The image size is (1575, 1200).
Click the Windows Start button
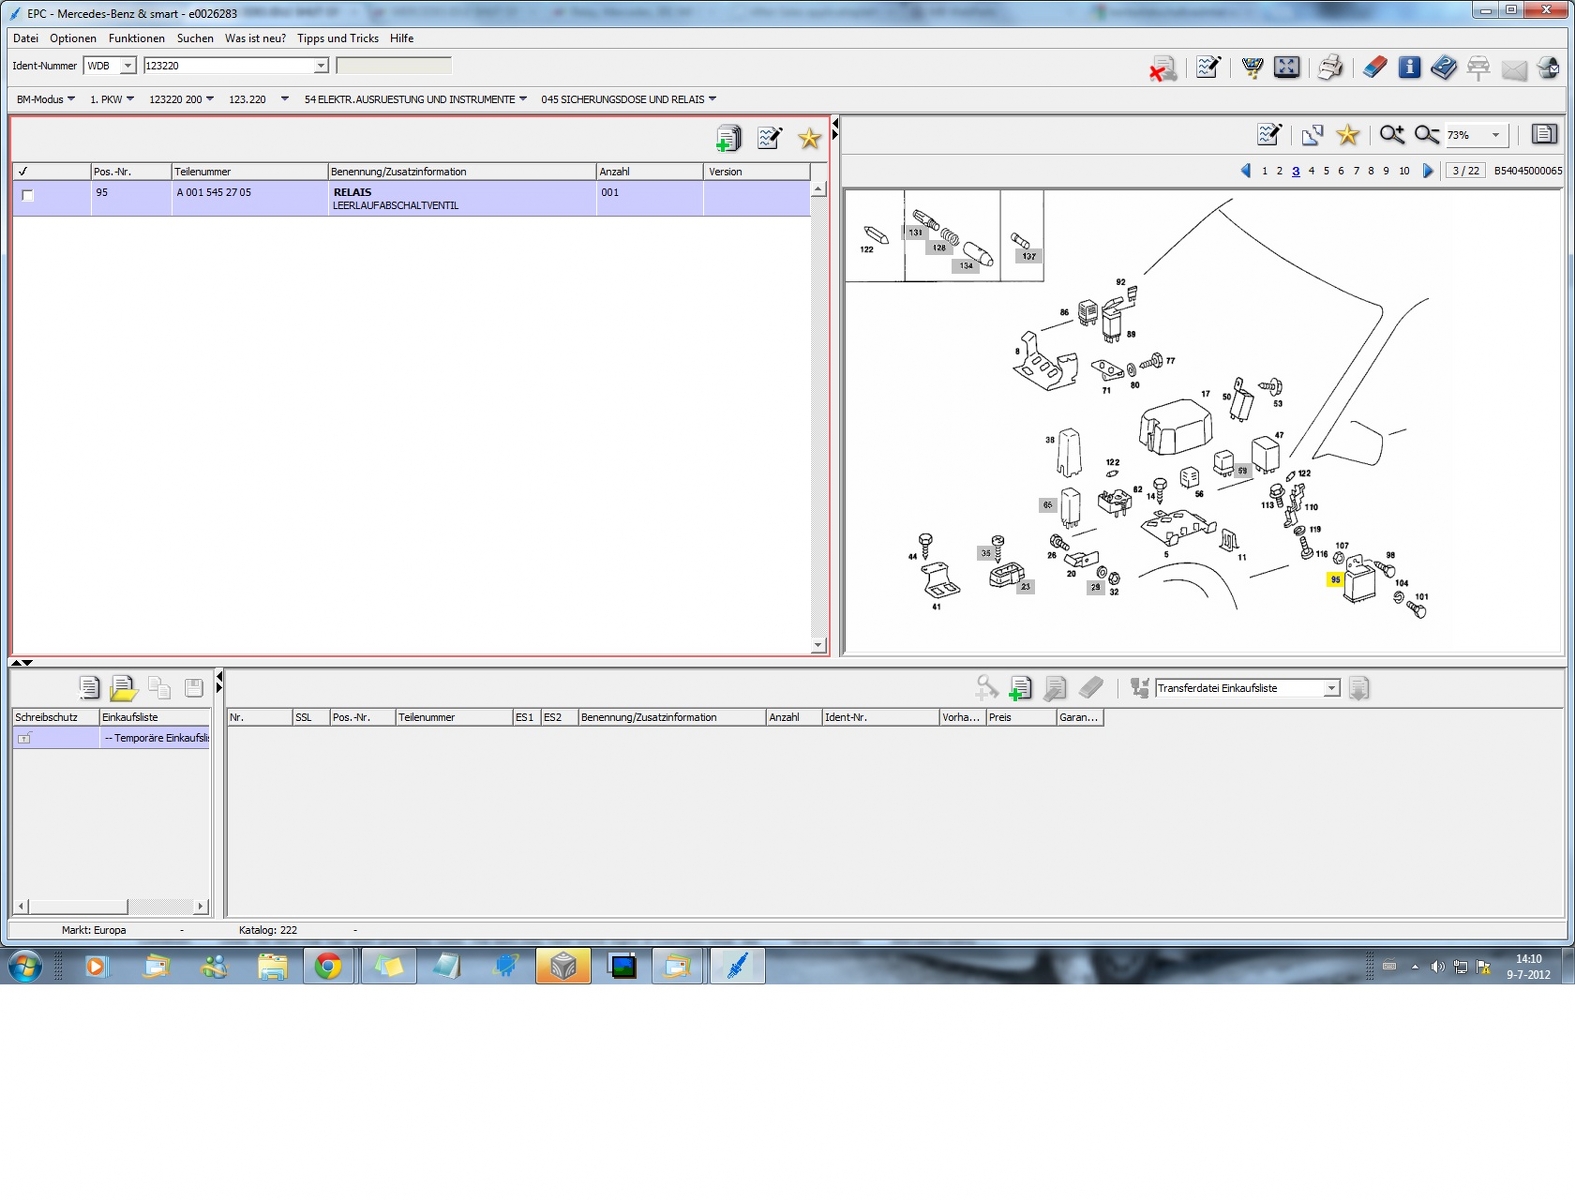pyautogui.click(x=25, y=967)
